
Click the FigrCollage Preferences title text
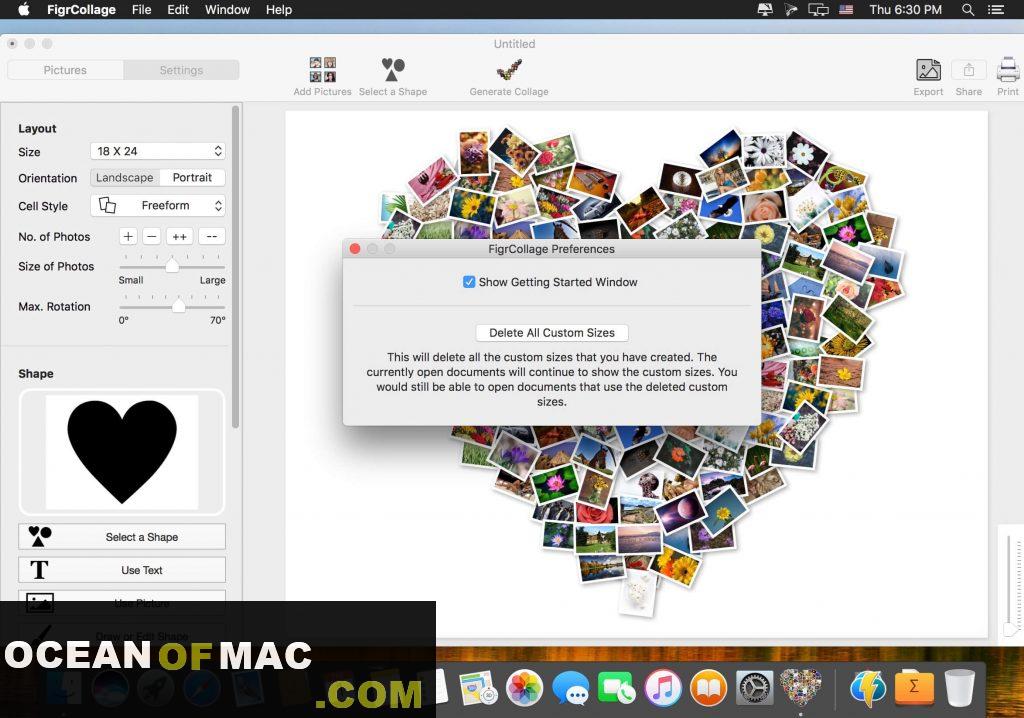click(x=551, y=249)
